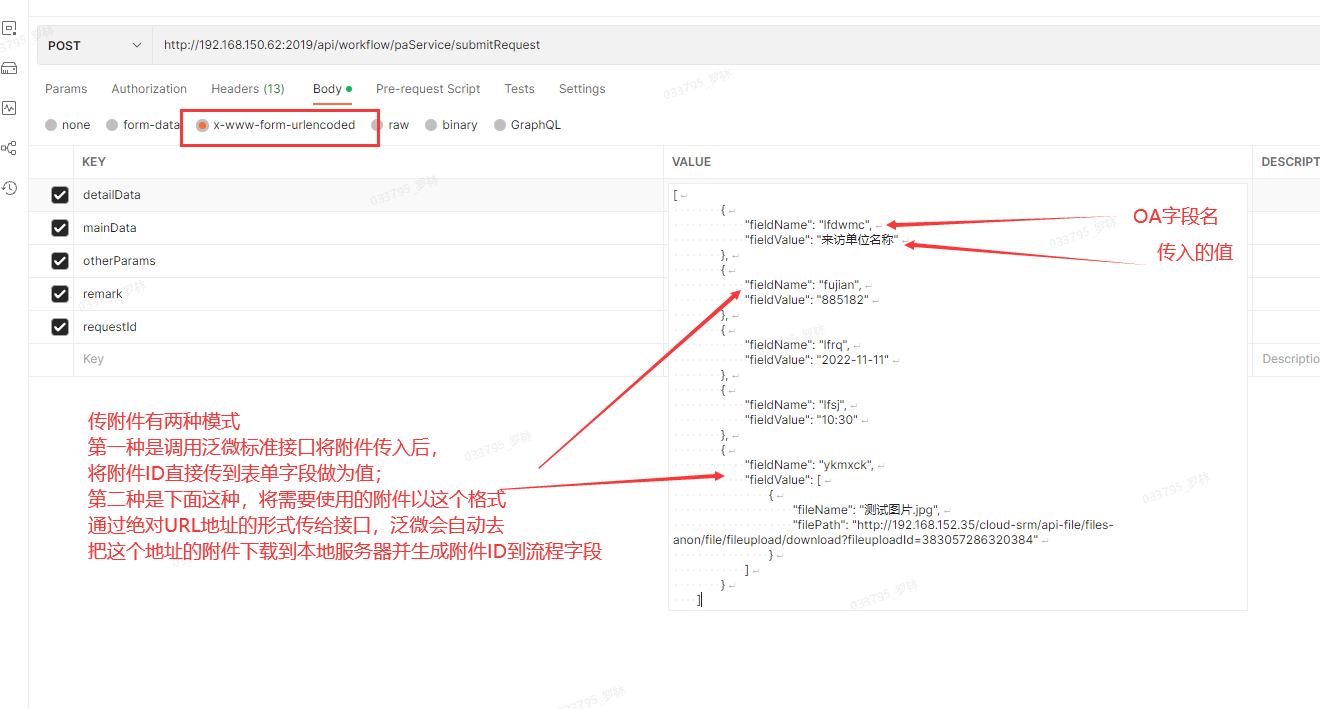
Task: Open the Flows sidebar icon
Action: 9,148
